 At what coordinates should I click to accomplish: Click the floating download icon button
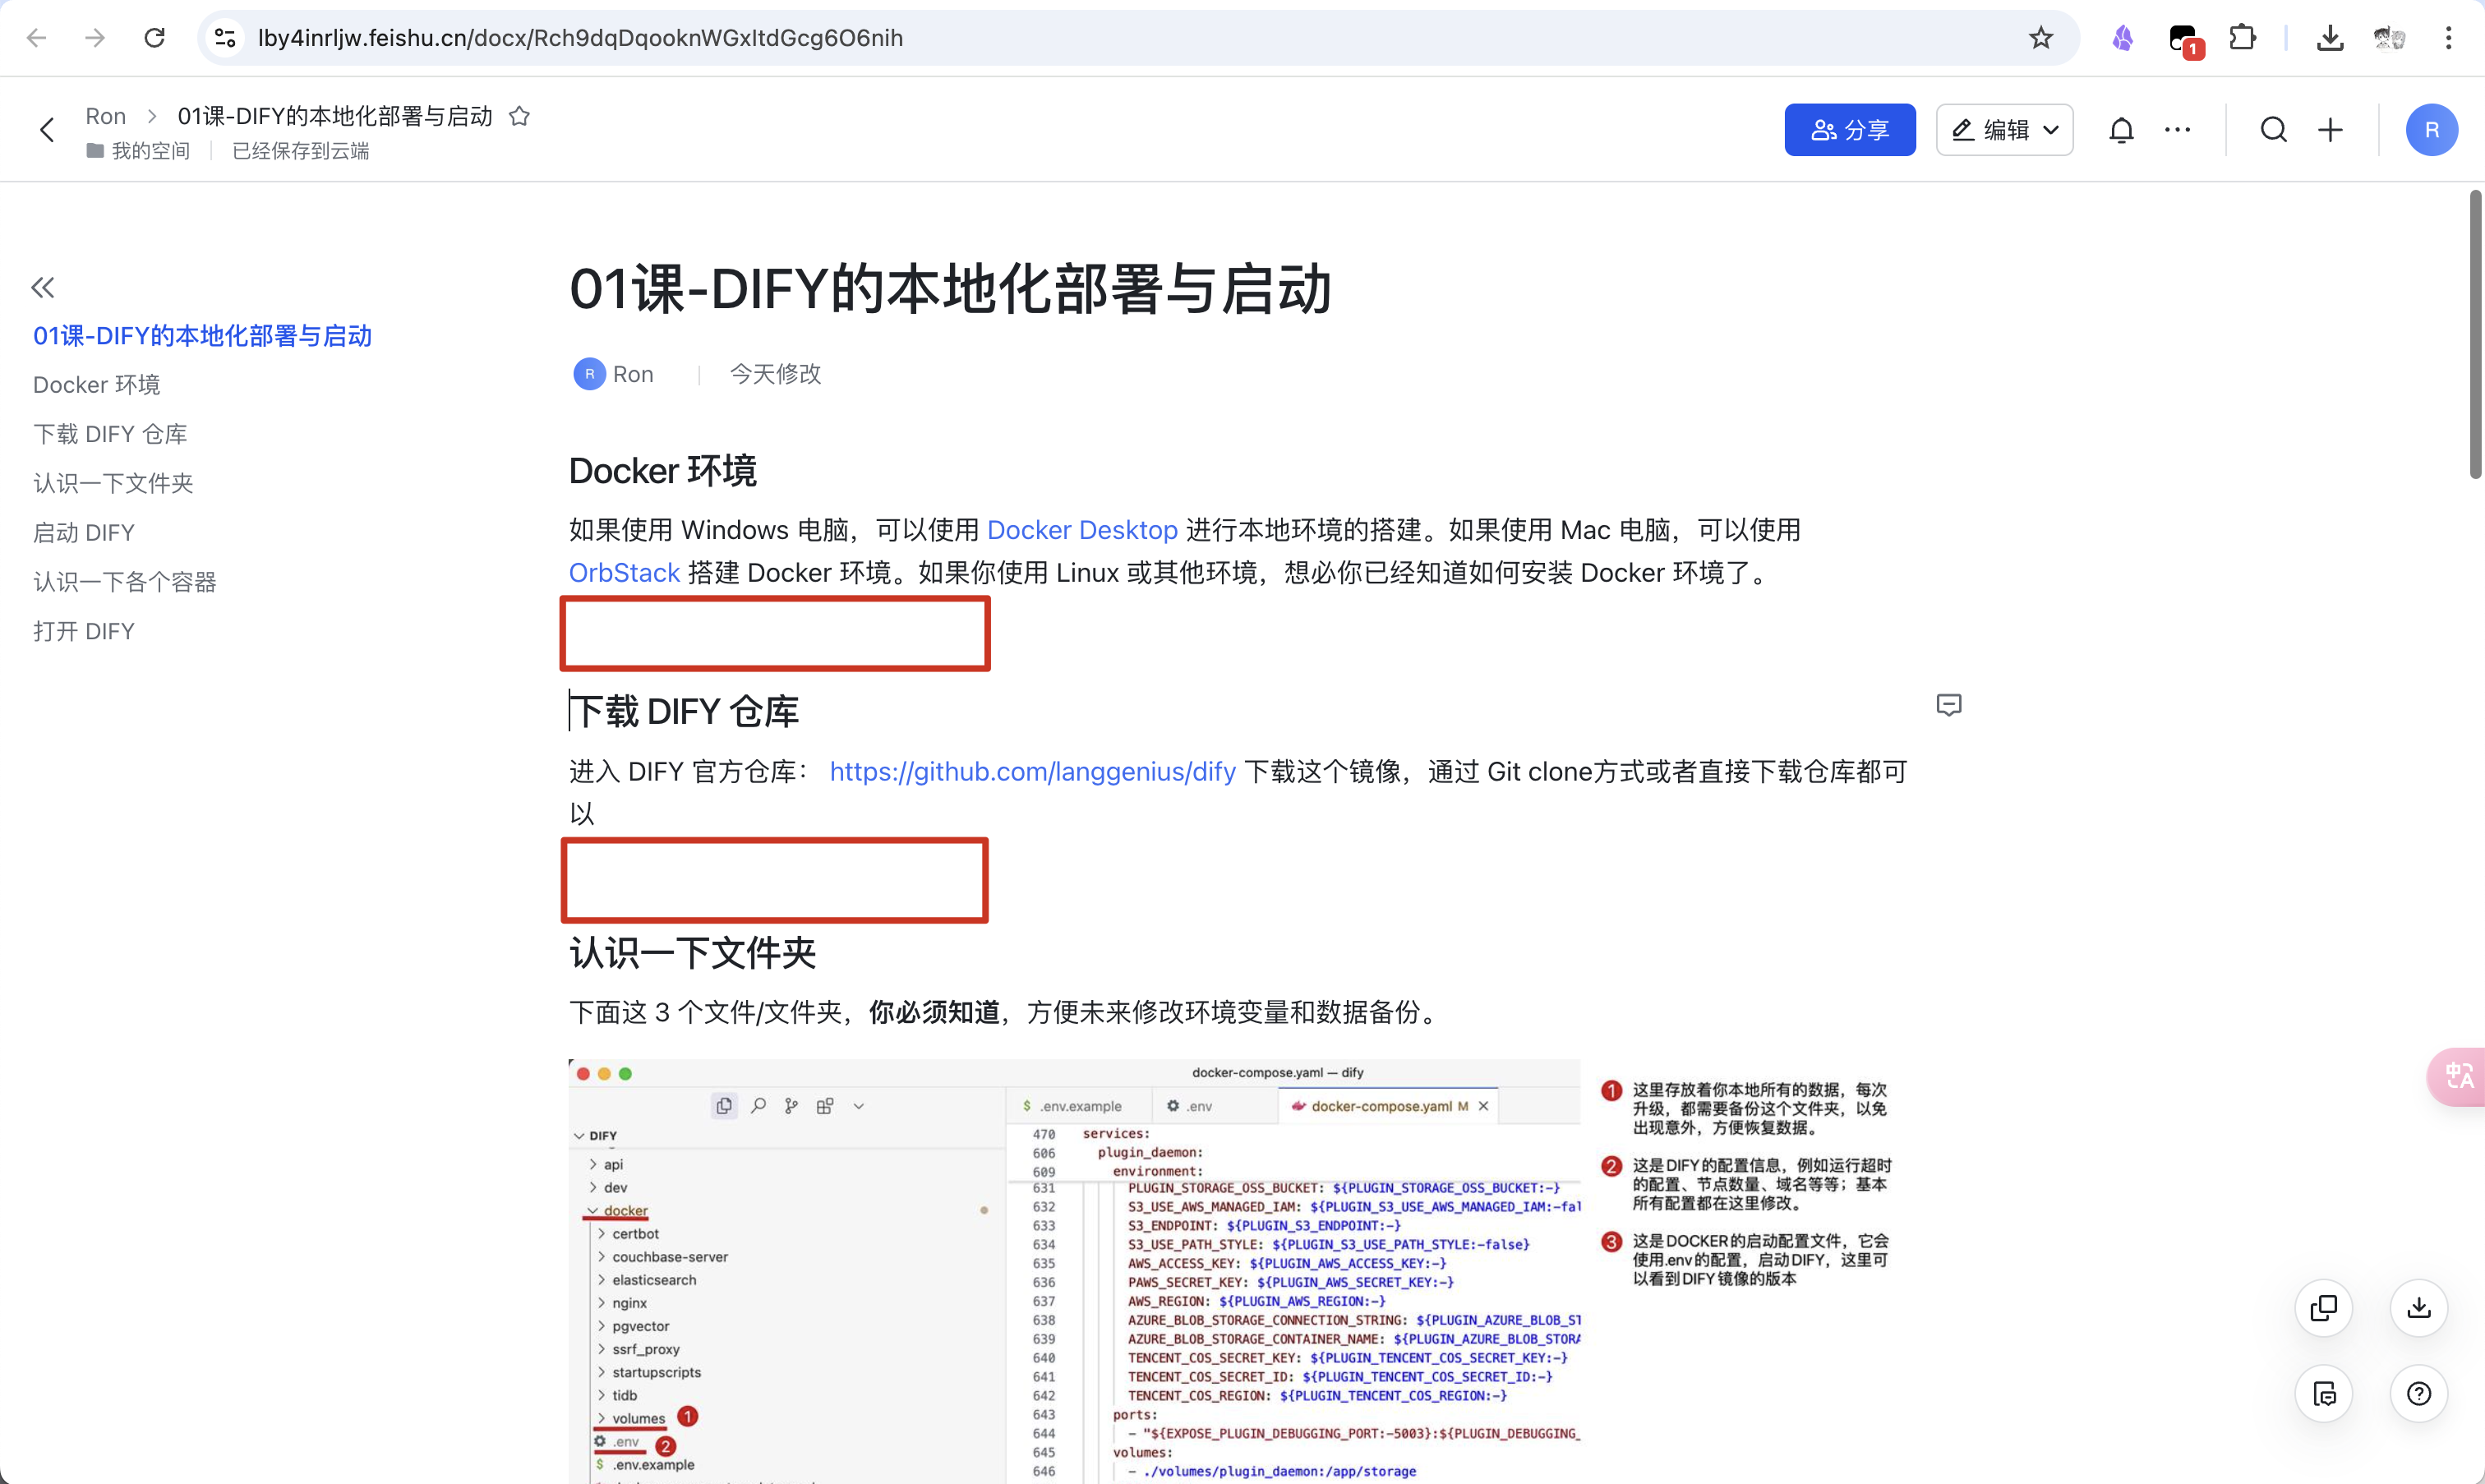pos(2418,1308)
